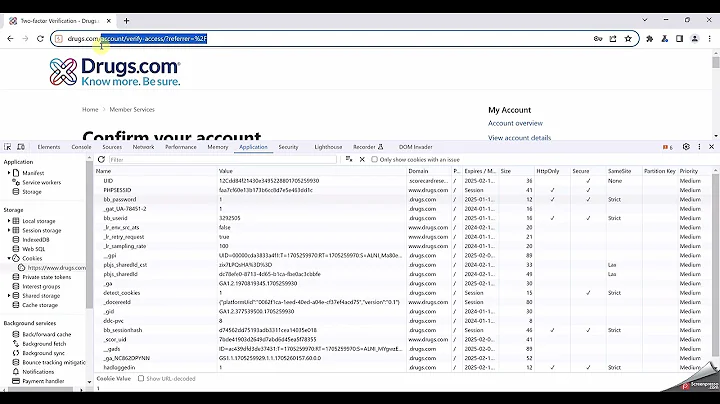The width and height of the screenshot is (720, 404).
Task: Close the Two-factor Verification tab
Action: tap(109, 21)
